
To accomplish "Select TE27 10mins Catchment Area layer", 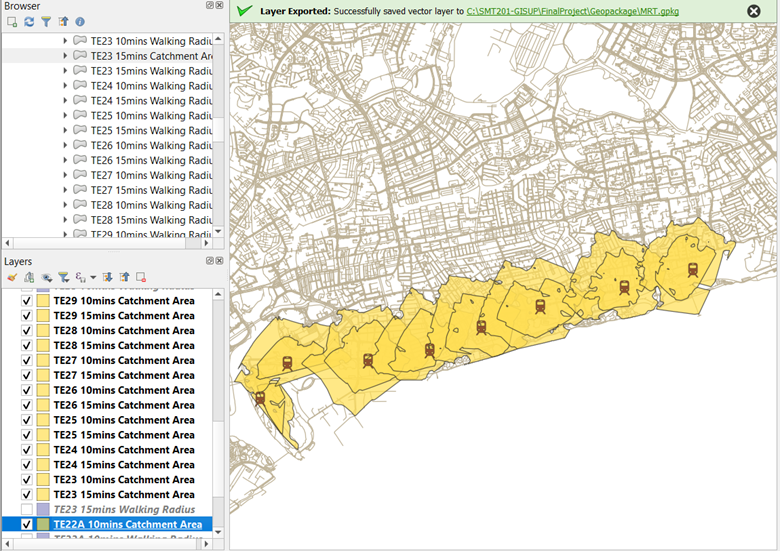I will [123, 360].
